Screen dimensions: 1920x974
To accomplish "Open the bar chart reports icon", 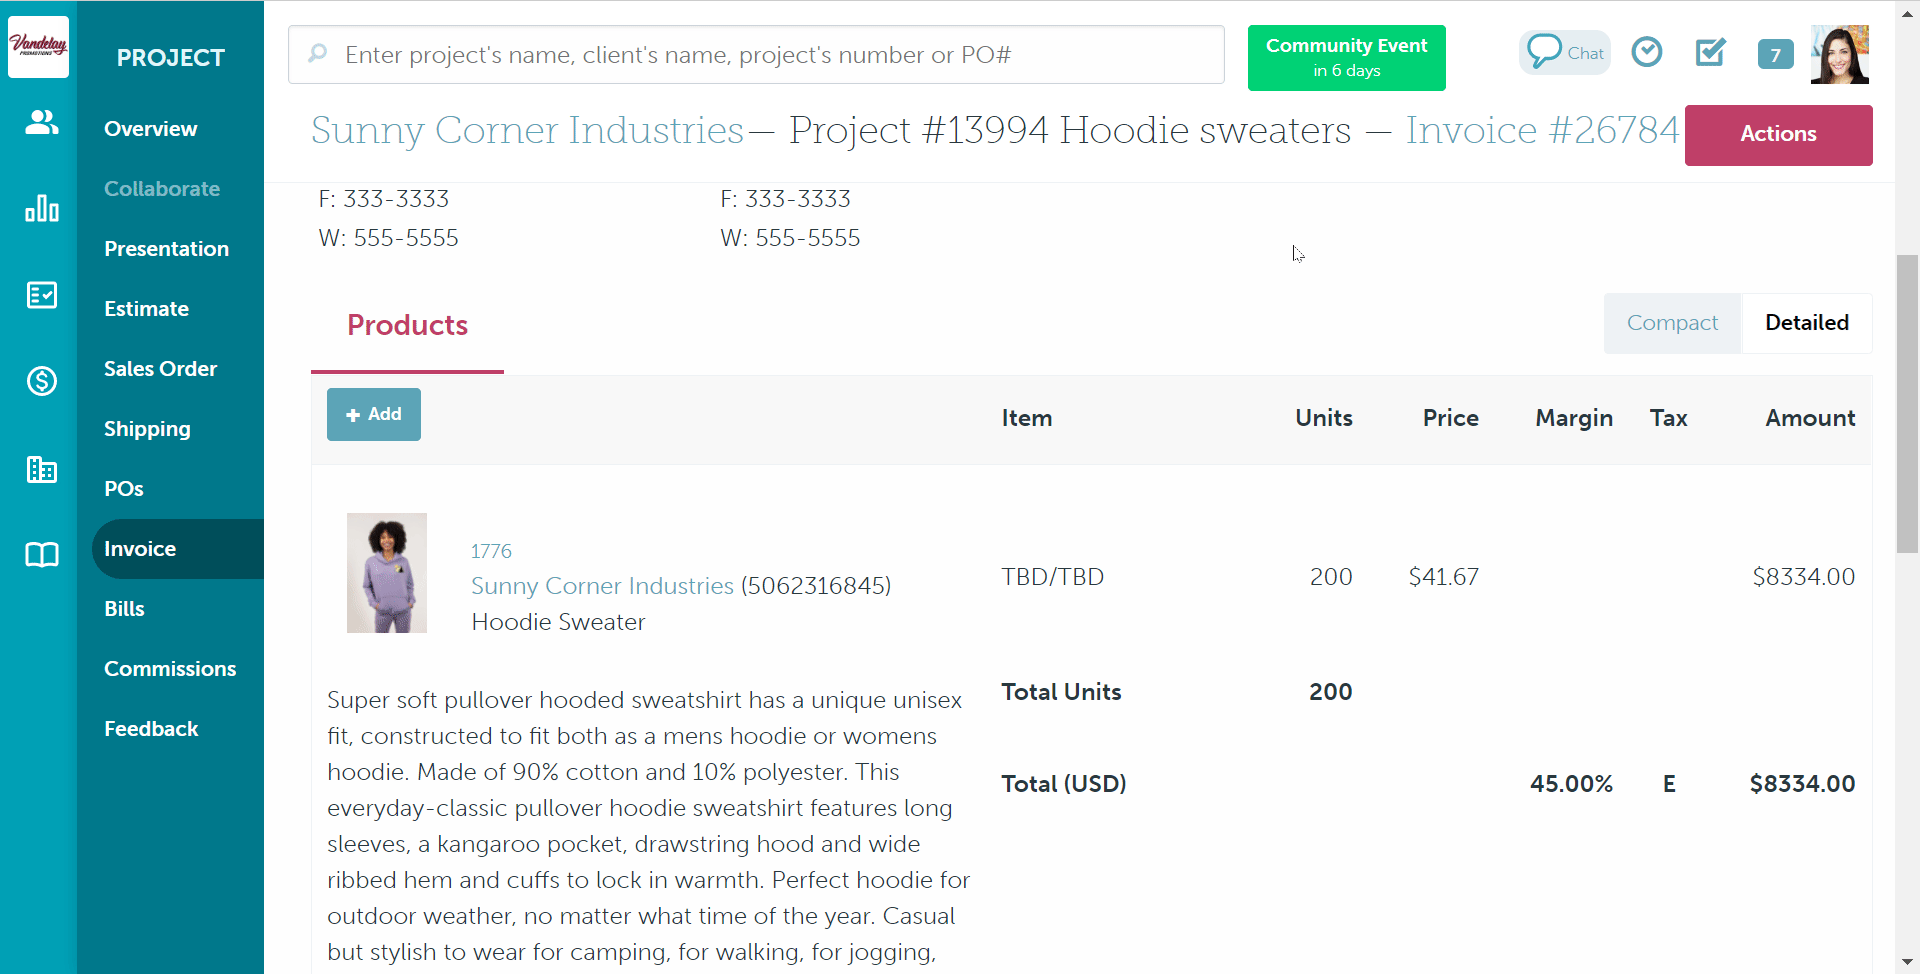I will point(41,208).
